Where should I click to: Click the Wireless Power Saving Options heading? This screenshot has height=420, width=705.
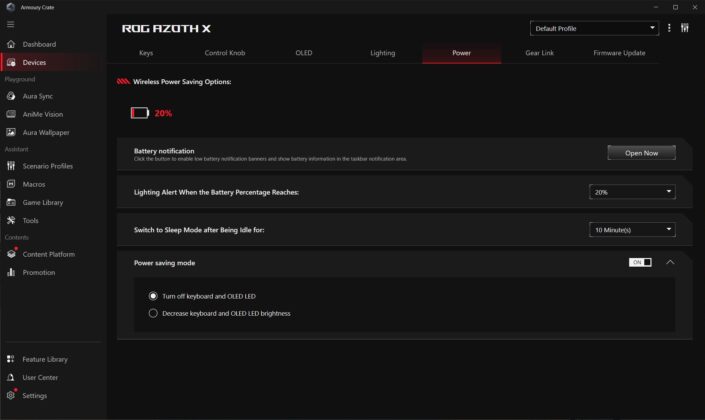click(182, 82)
